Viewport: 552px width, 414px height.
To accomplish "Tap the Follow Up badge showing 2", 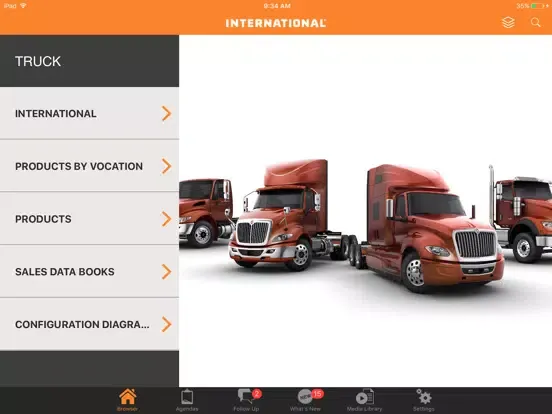I will pyautogui.click(x=257, y=394).
